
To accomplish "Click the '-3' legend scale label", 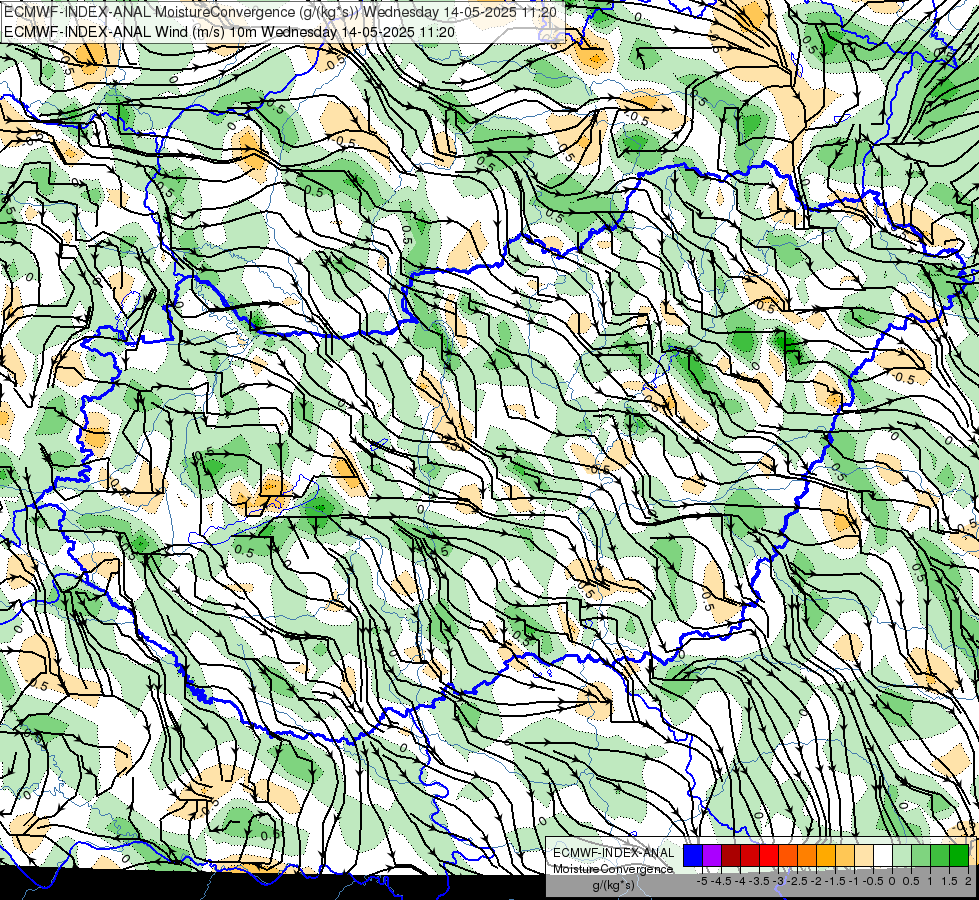I will click(779, 881).
